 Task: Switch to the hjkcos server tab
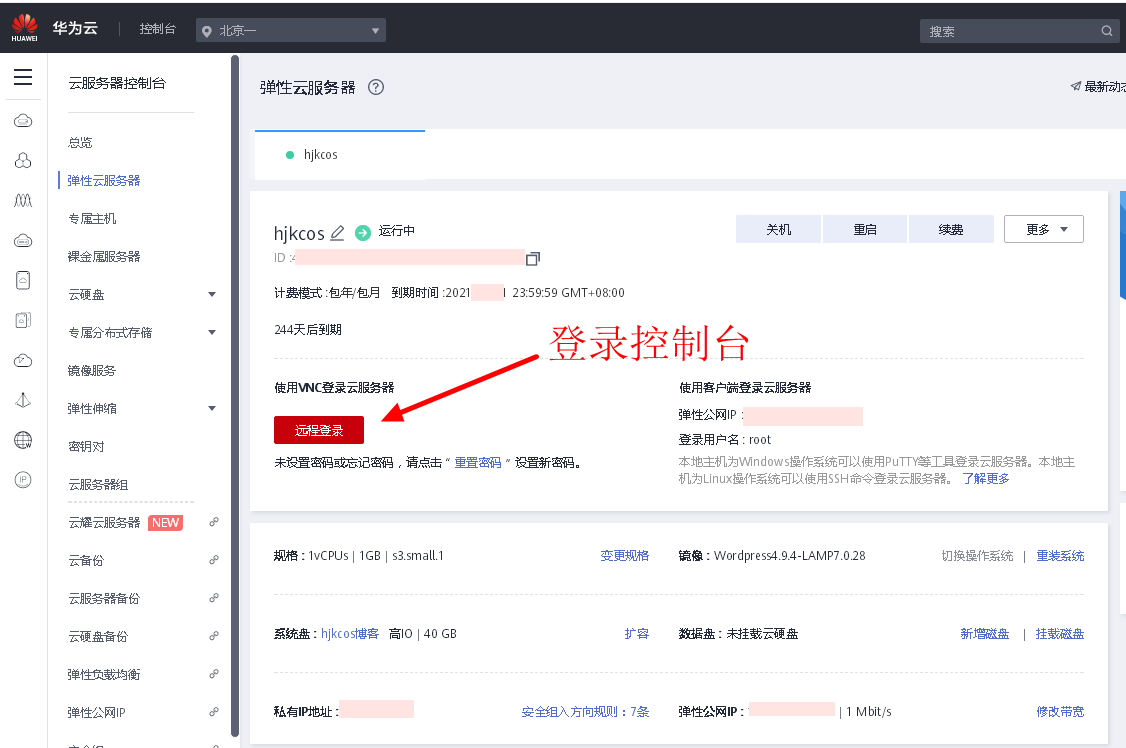340,154
